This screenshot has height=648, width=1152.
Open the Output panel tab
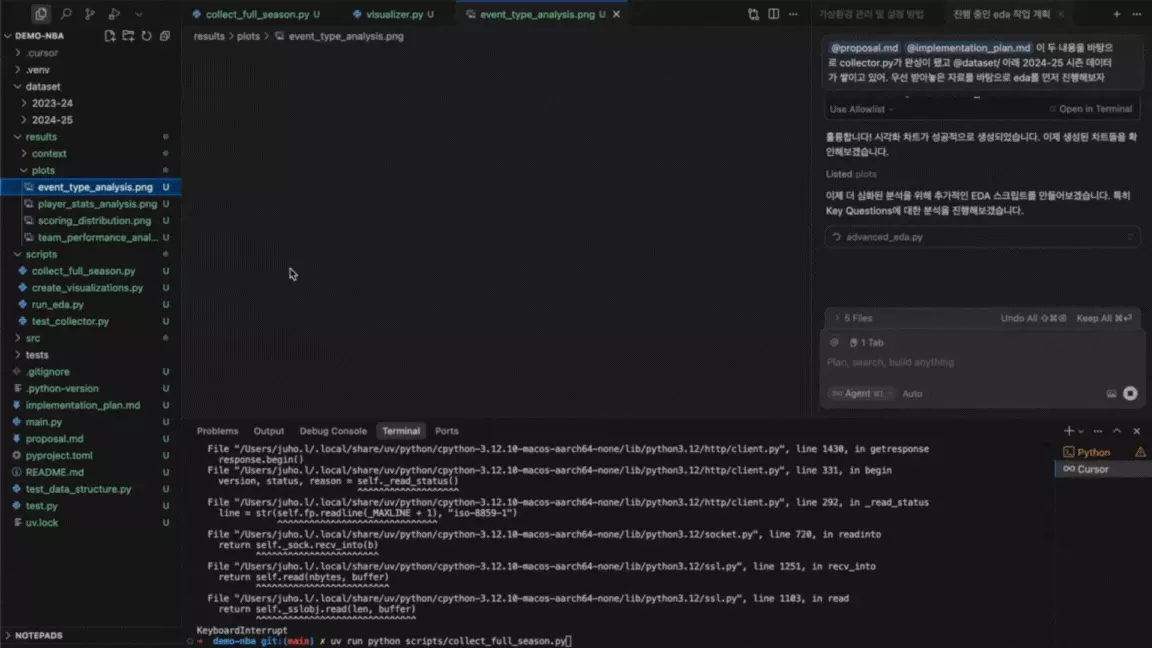tap(268, 431)
